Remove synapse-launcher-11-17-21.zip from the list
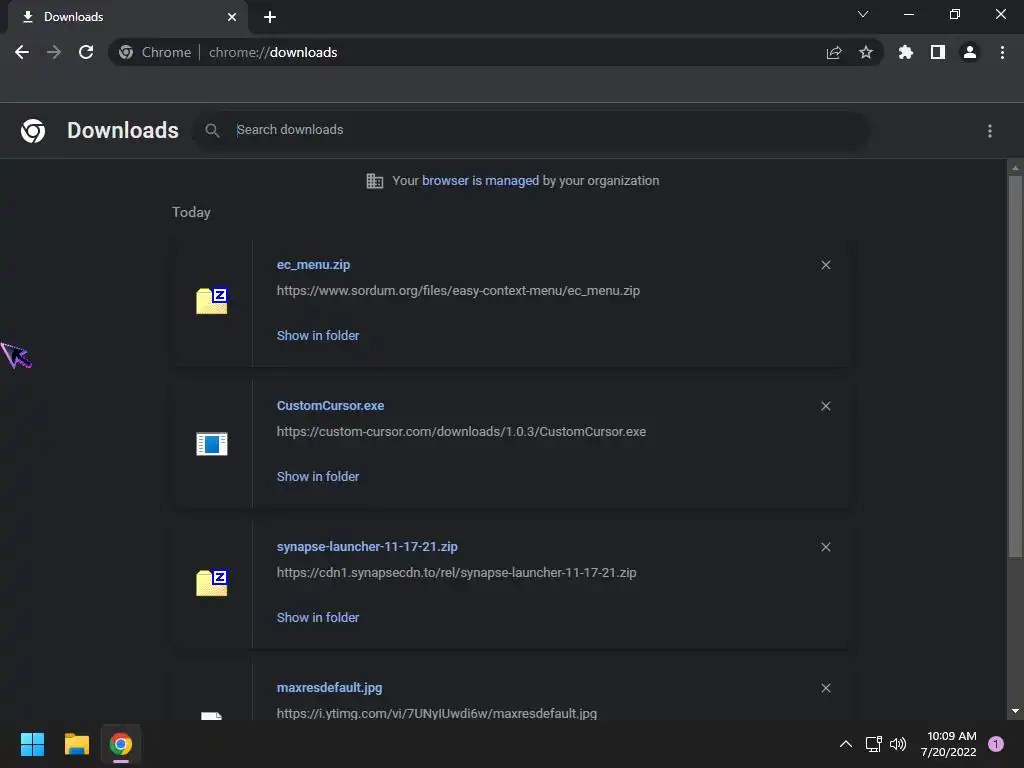The image size is (1024, 768). coord(826,547)
